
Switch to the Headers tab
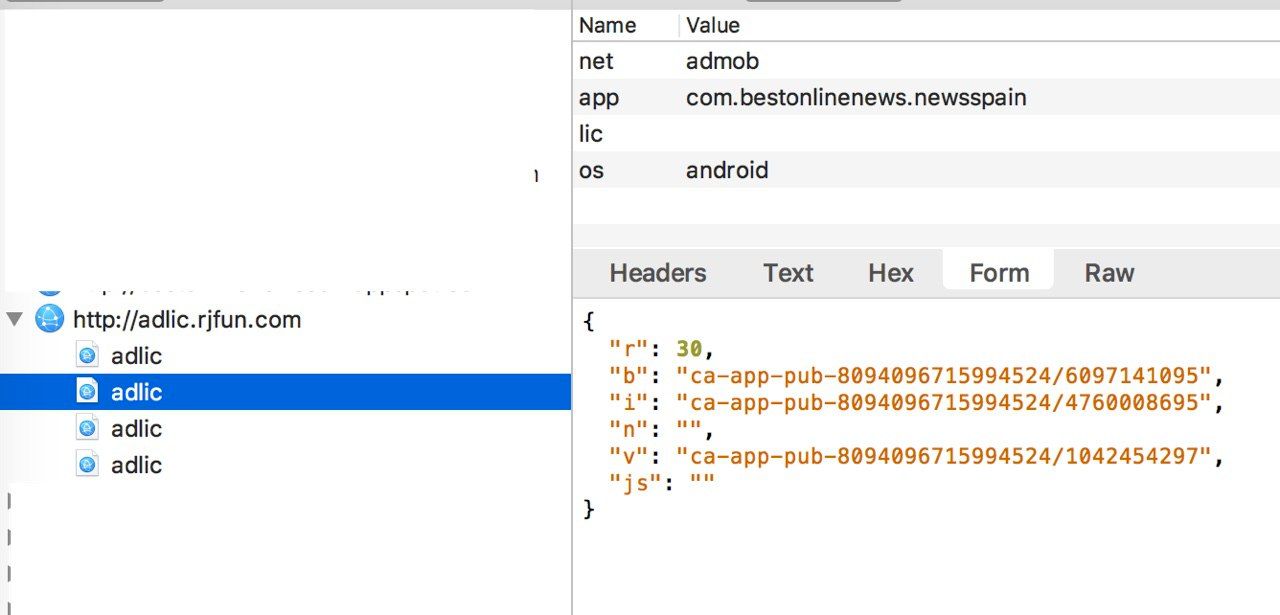pyautogui.click(x=658, y=273)
